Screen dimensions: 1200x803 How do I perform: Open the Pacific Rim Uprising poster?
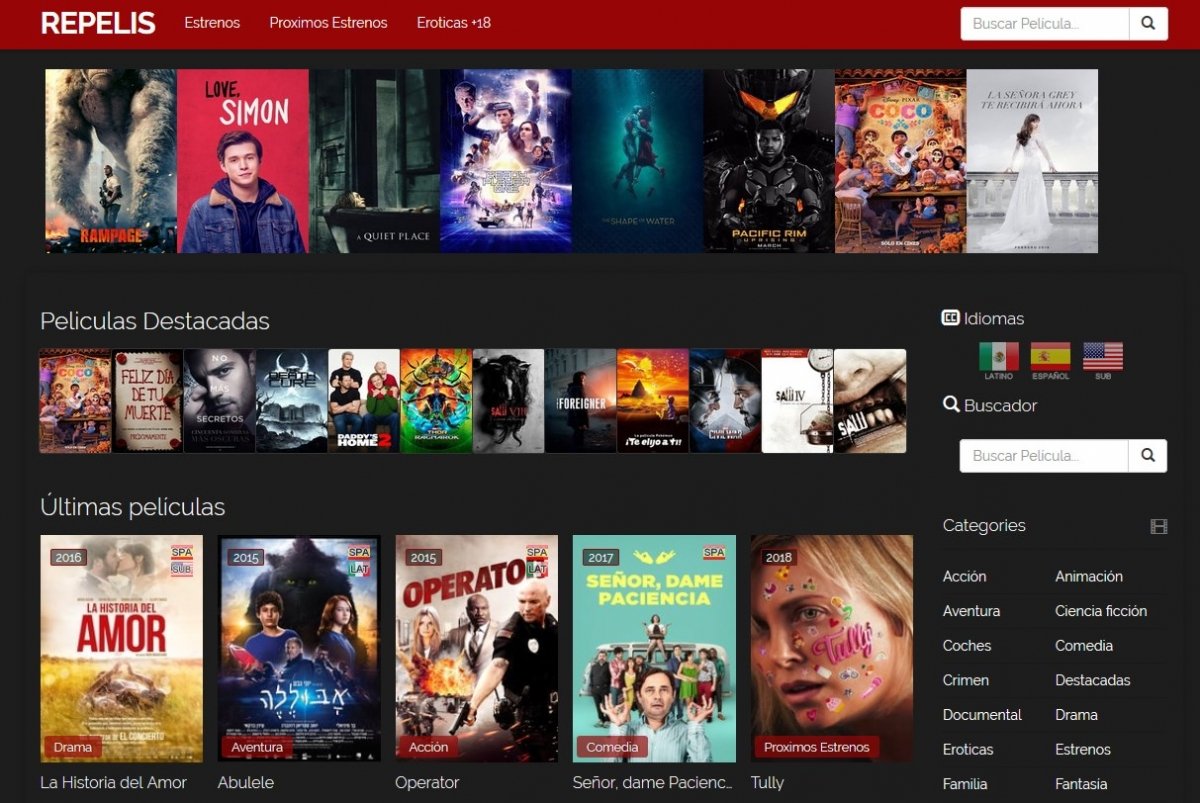[x=769, y=161]
